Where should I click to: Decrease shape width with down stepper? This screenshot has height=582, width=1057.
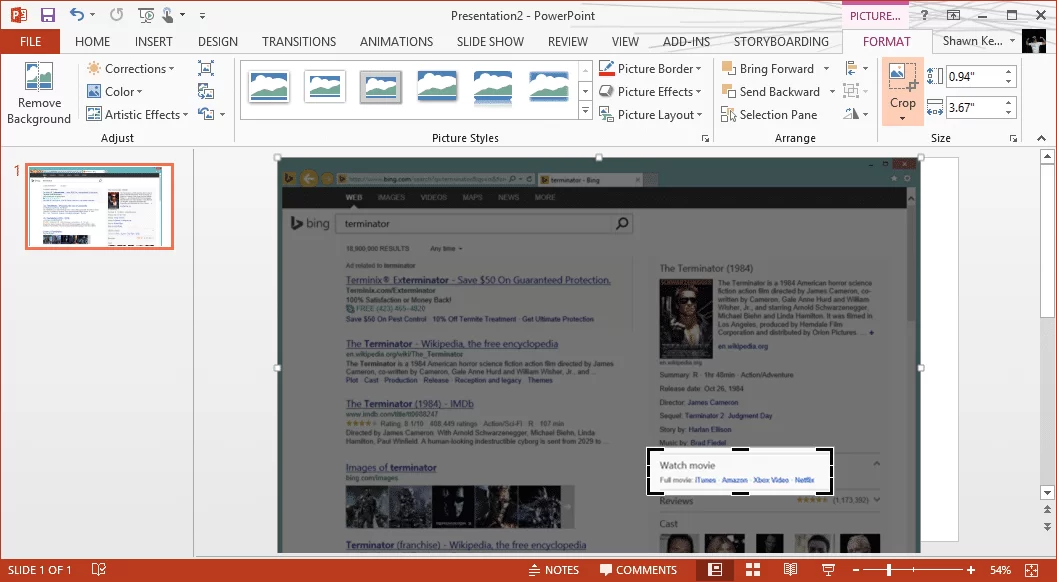tap(1008, 112)
